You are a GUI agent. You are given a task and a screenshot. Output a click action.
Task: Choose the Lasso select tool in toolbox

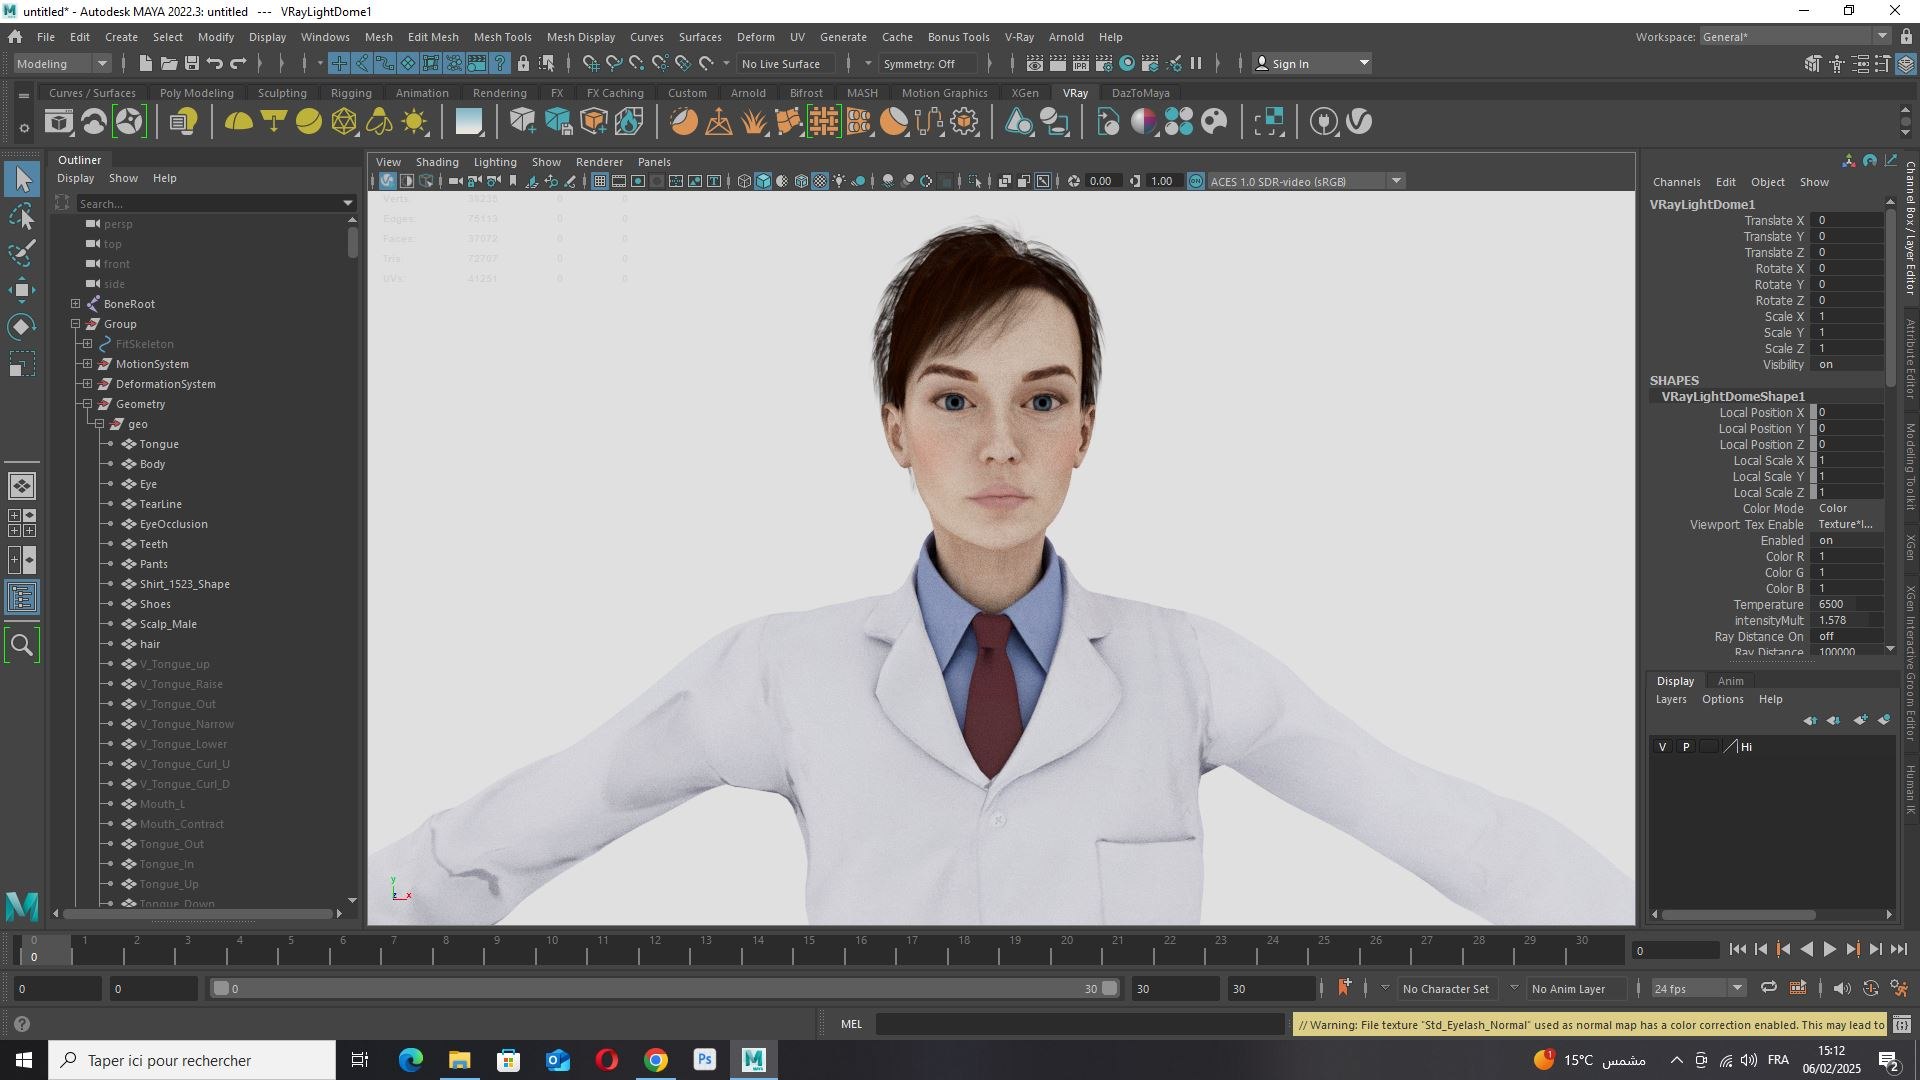[22, 217]
